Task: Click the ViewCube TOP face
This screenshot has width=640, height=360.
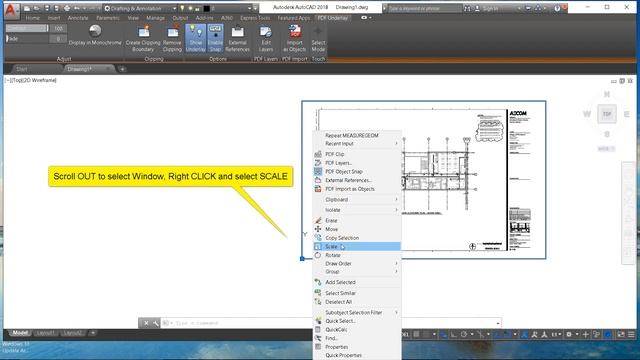Action: [x=607, y=114]
